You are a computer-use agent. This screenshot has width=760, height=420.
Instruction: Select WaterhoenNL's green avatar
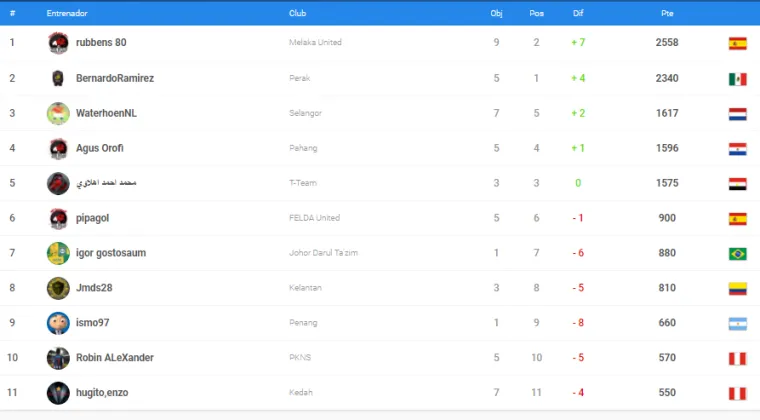(58, 113)
